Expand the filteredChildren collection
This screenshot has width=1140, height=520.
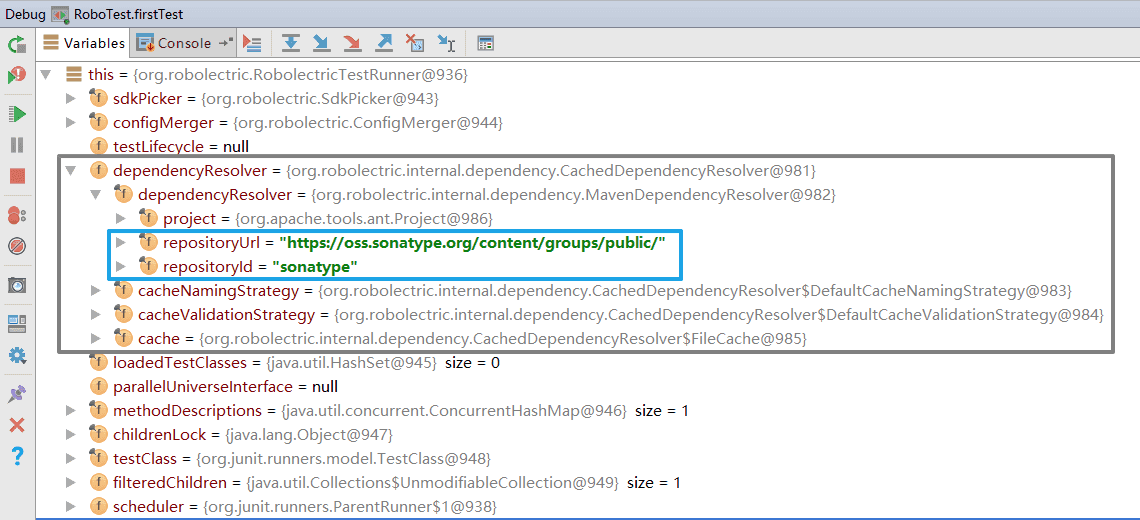tap(71, 482)
